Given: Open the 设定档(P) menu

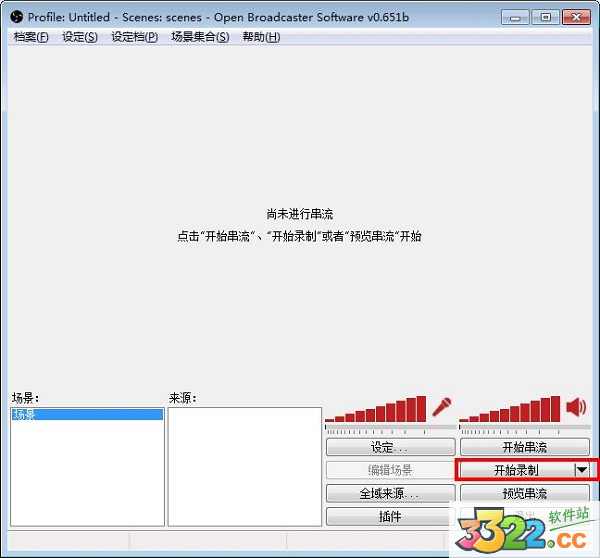Looking at the screenshot, I should (x=135, y=37).
